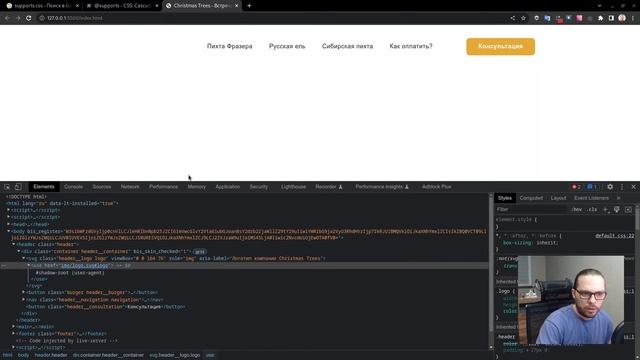640x360 pixels.
Task: Click the address bar URL 127.0.0.1
Action: click(x=74, y=18)
